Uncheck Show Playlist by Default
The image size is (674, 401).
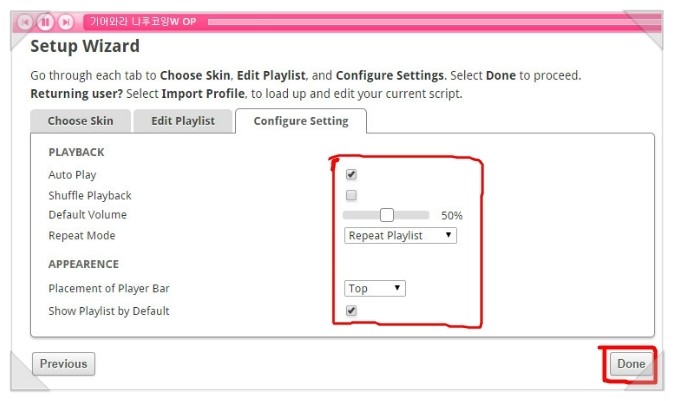351,310
